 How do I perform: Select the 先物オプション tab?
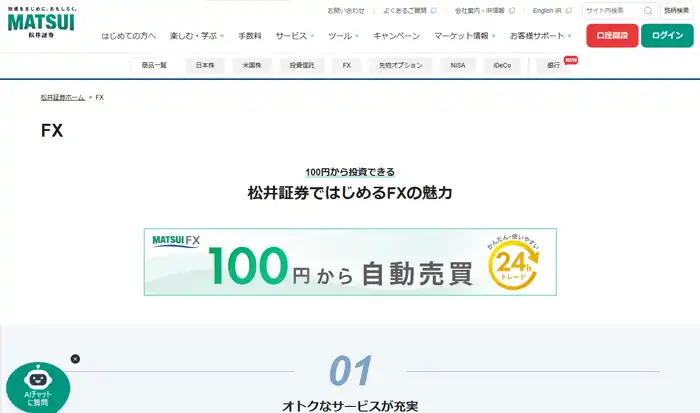click(x=400, y=65)
